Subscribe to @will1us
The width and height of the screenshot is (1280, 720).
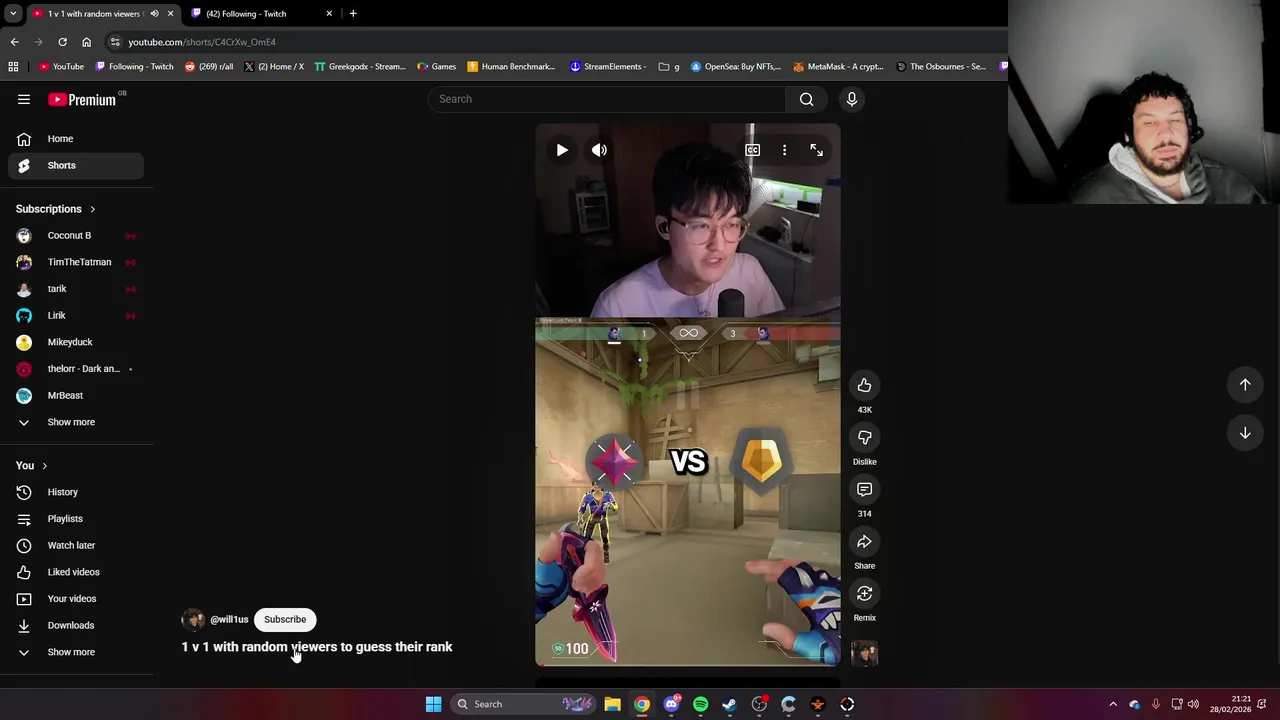285,619
